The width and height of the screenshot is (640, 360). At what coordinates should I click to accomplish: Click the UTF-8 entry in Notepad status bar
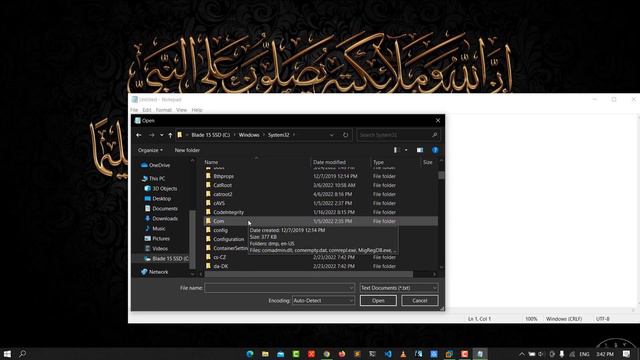(x=603, y=319)
